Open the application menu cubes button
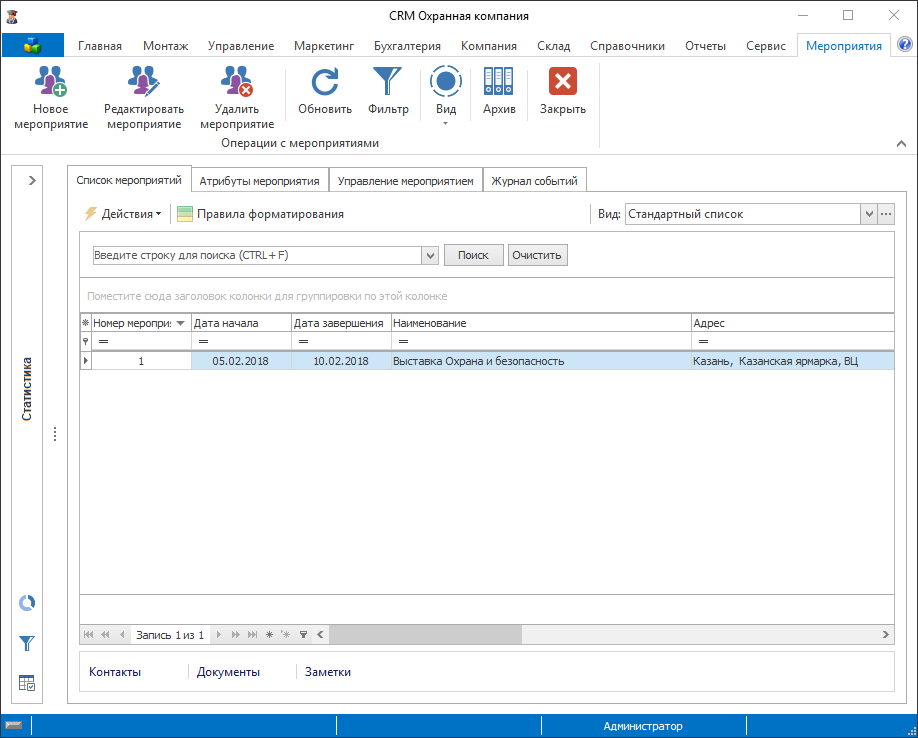Screen dimensions: 918x738 pyautogui.click(x=33, y=45)
